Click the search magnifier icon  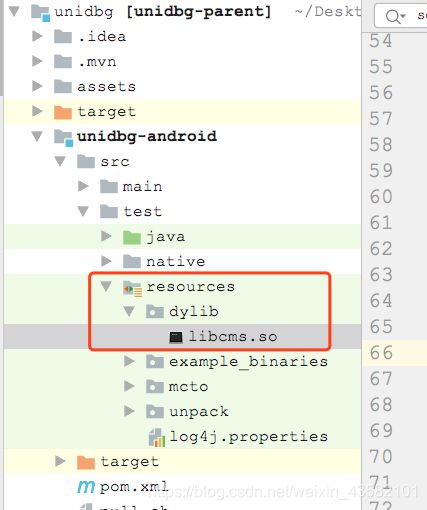[394, 16]
